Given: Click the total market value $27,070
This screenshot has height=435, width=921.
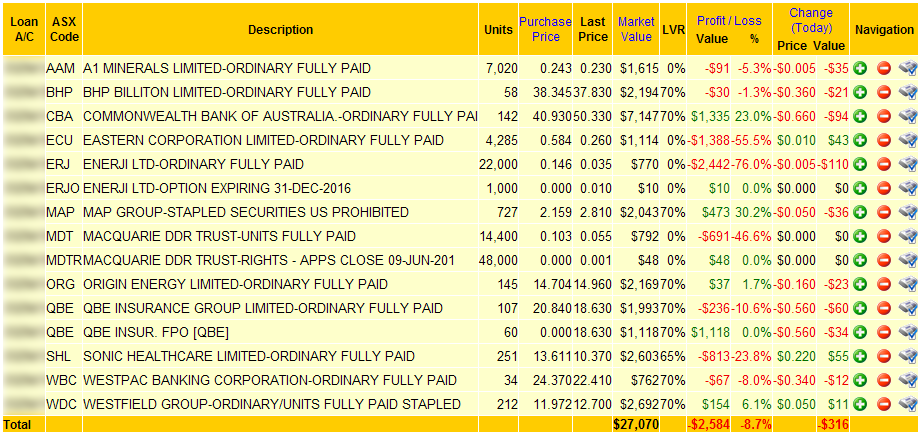Looking at the screenshot, I should click(636, 424).
